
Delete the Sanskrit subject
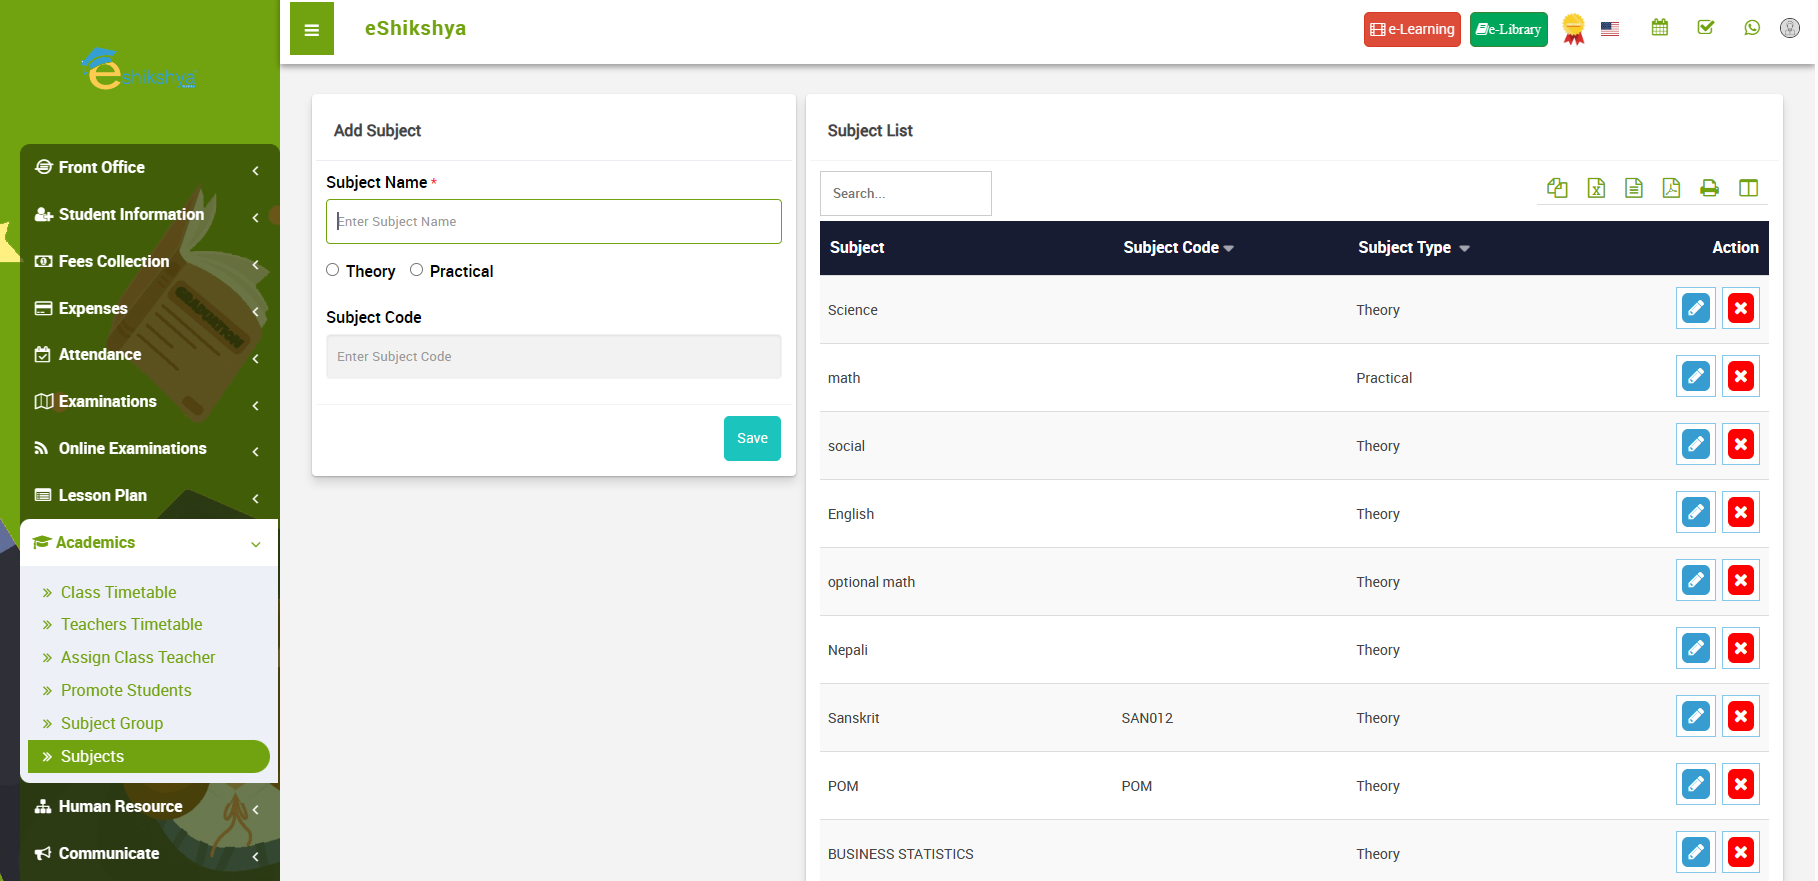coord(1740,716)
